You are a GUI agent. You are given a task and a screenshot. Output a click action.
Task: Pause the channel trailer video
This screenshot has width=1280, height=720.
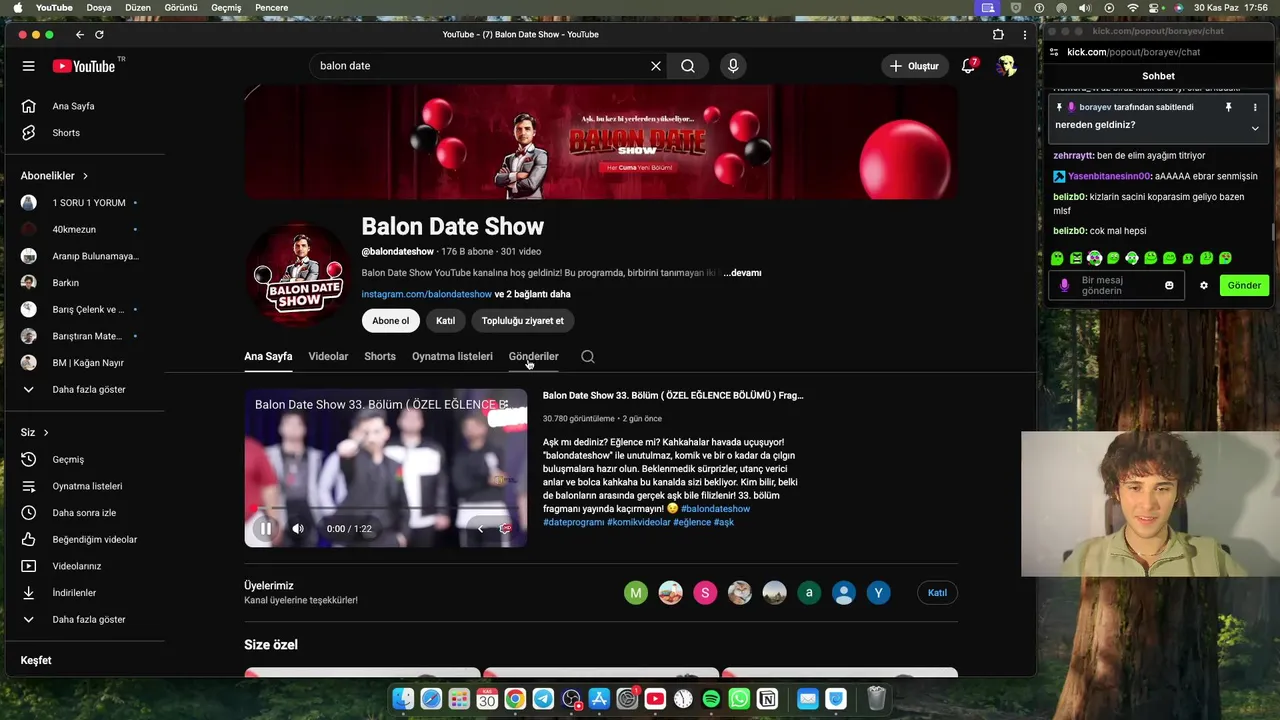click(x=265, y=529)
